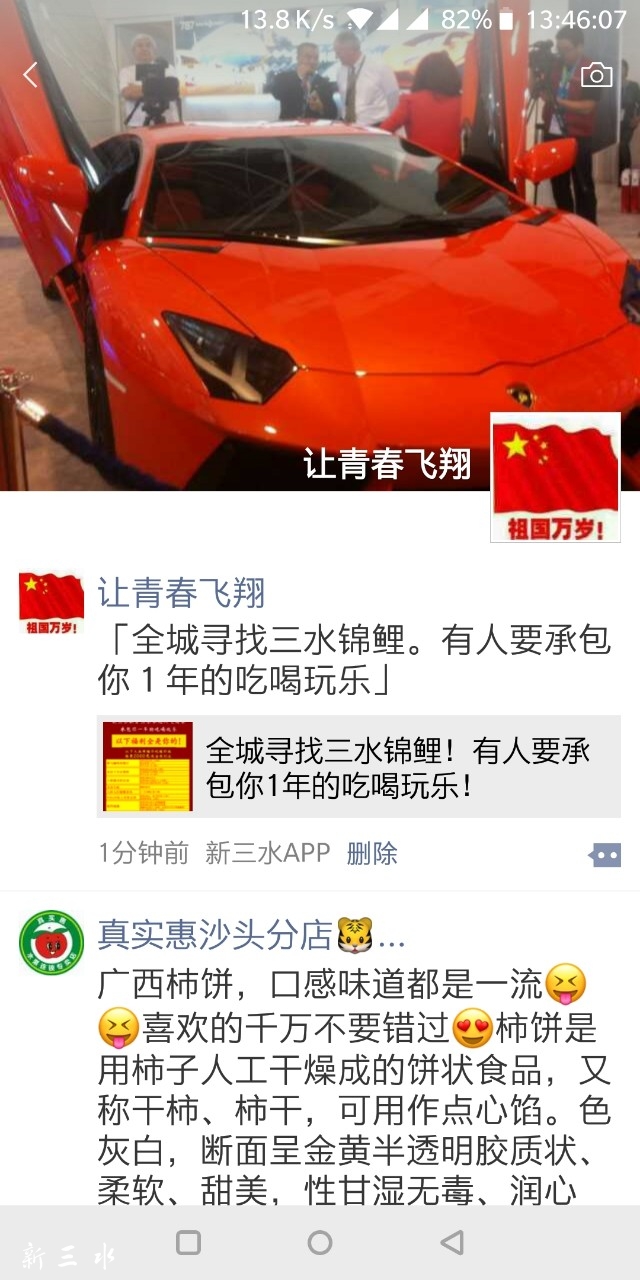The width and height of the screenshot is (640, 1280).
Task: Tap the battery indicator in status bar
Action: 506,19
